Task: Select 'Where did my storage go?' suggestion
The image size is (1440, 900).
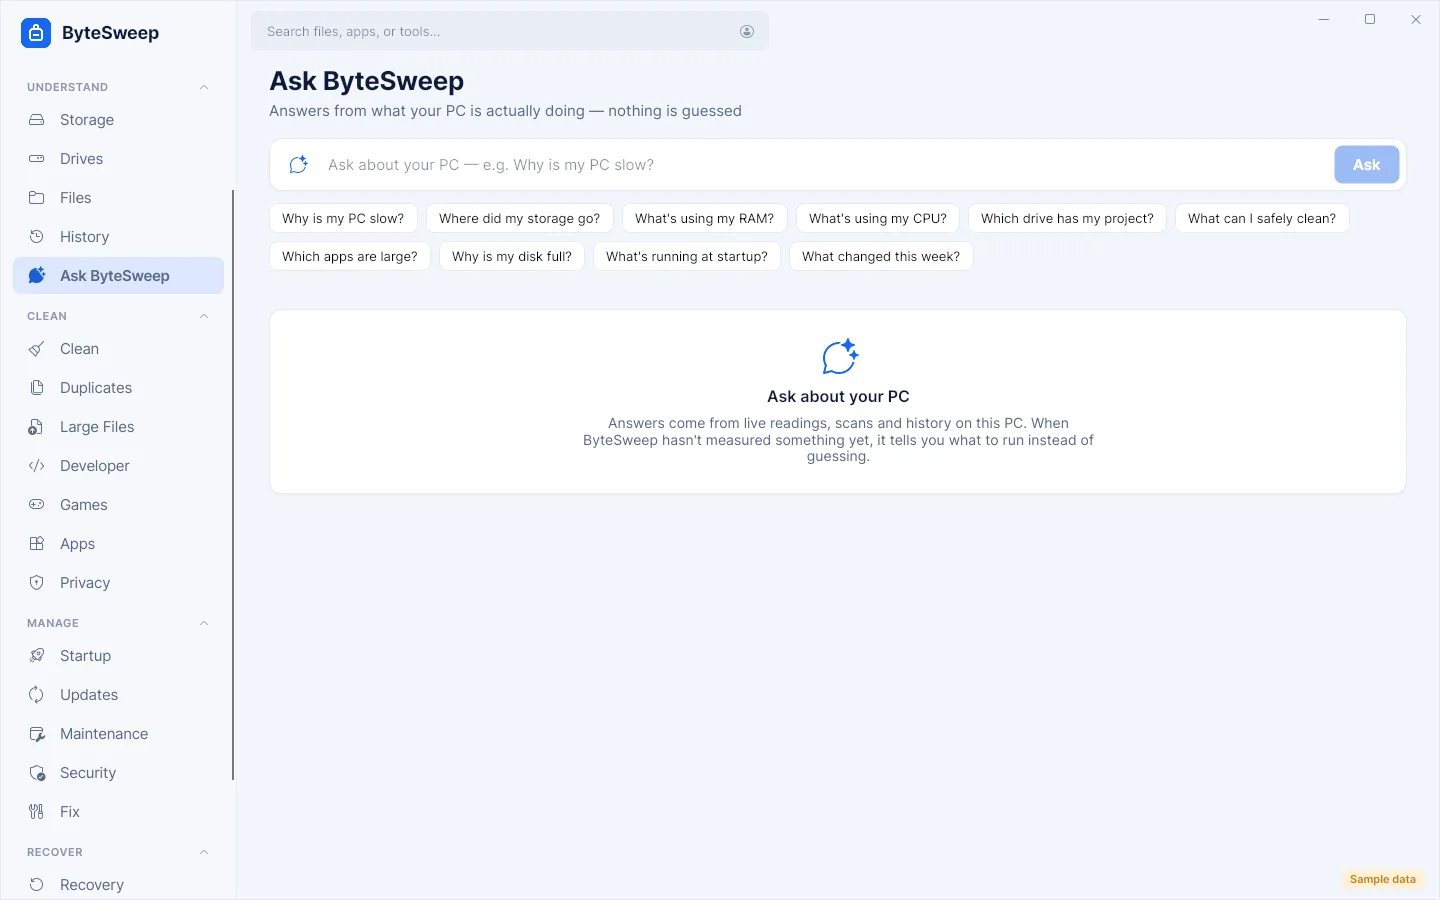Action: 520,219
